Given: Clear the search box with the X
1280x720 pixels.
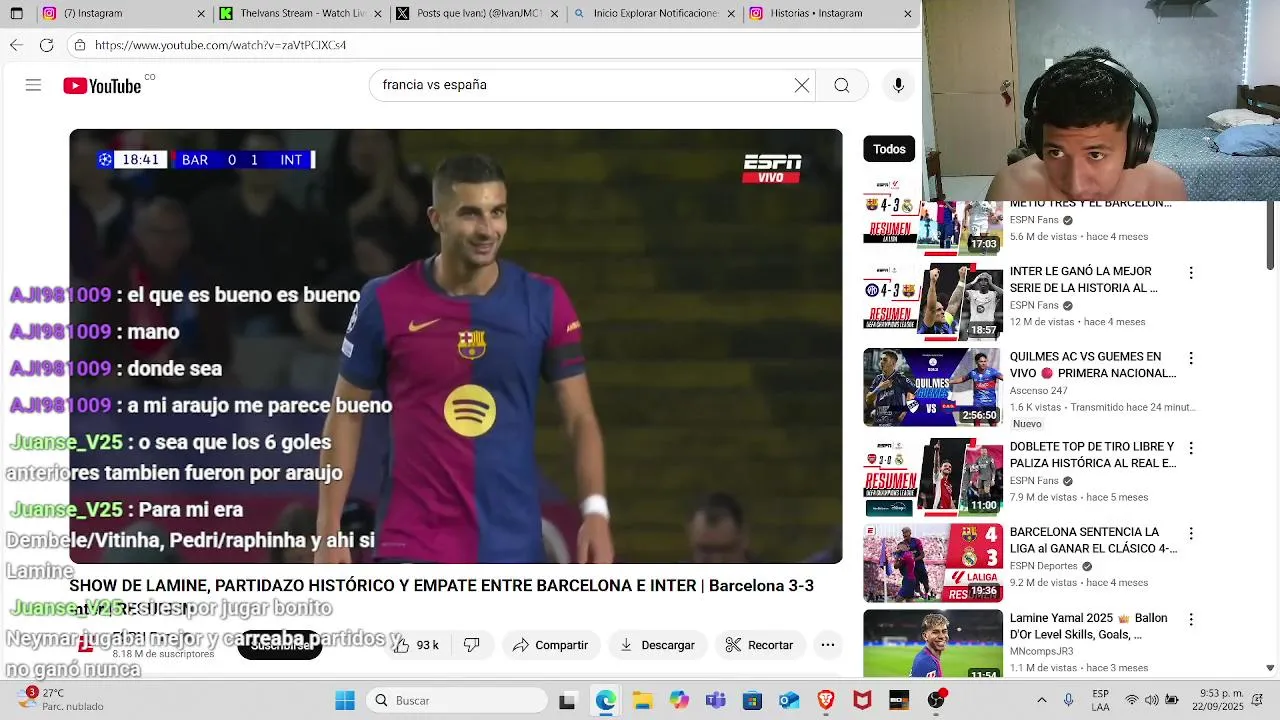Looking at the screenshot, I should tap(801, 85).
